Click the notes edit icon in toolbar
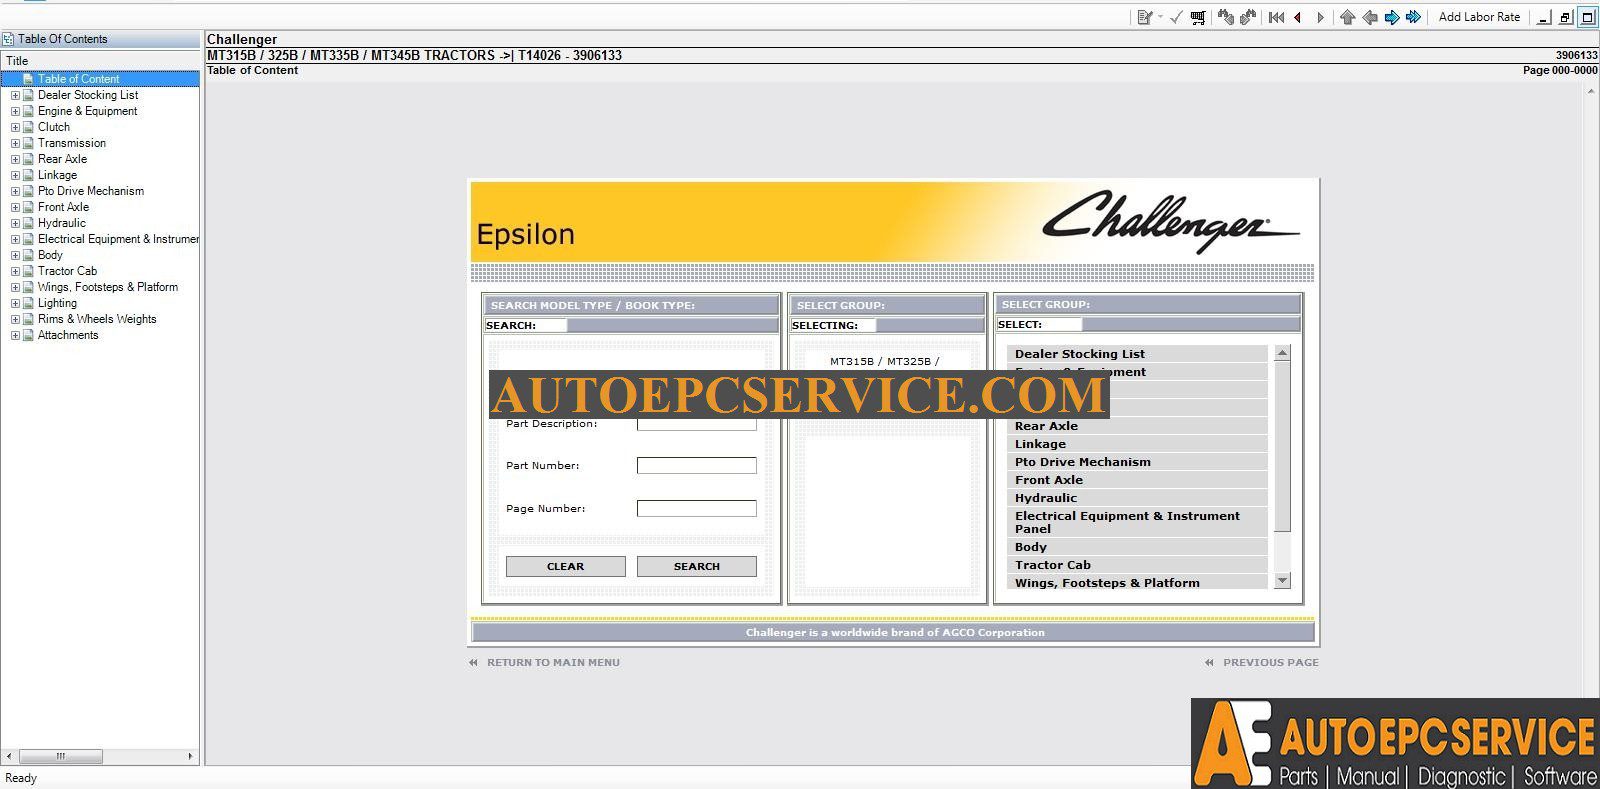 (1145, 17)
